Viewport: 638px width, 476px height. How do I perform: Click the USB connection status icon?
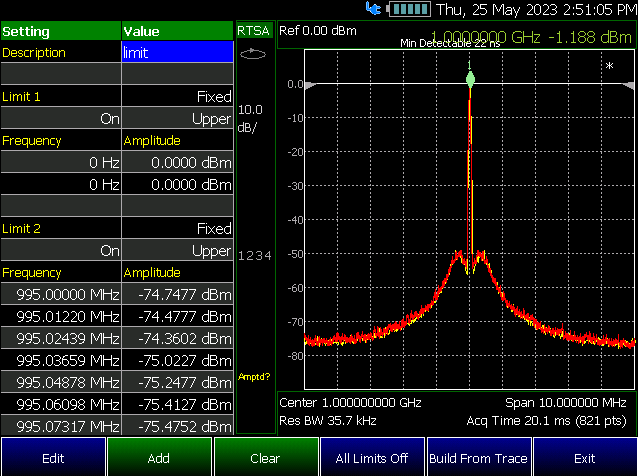pos(373,8)
